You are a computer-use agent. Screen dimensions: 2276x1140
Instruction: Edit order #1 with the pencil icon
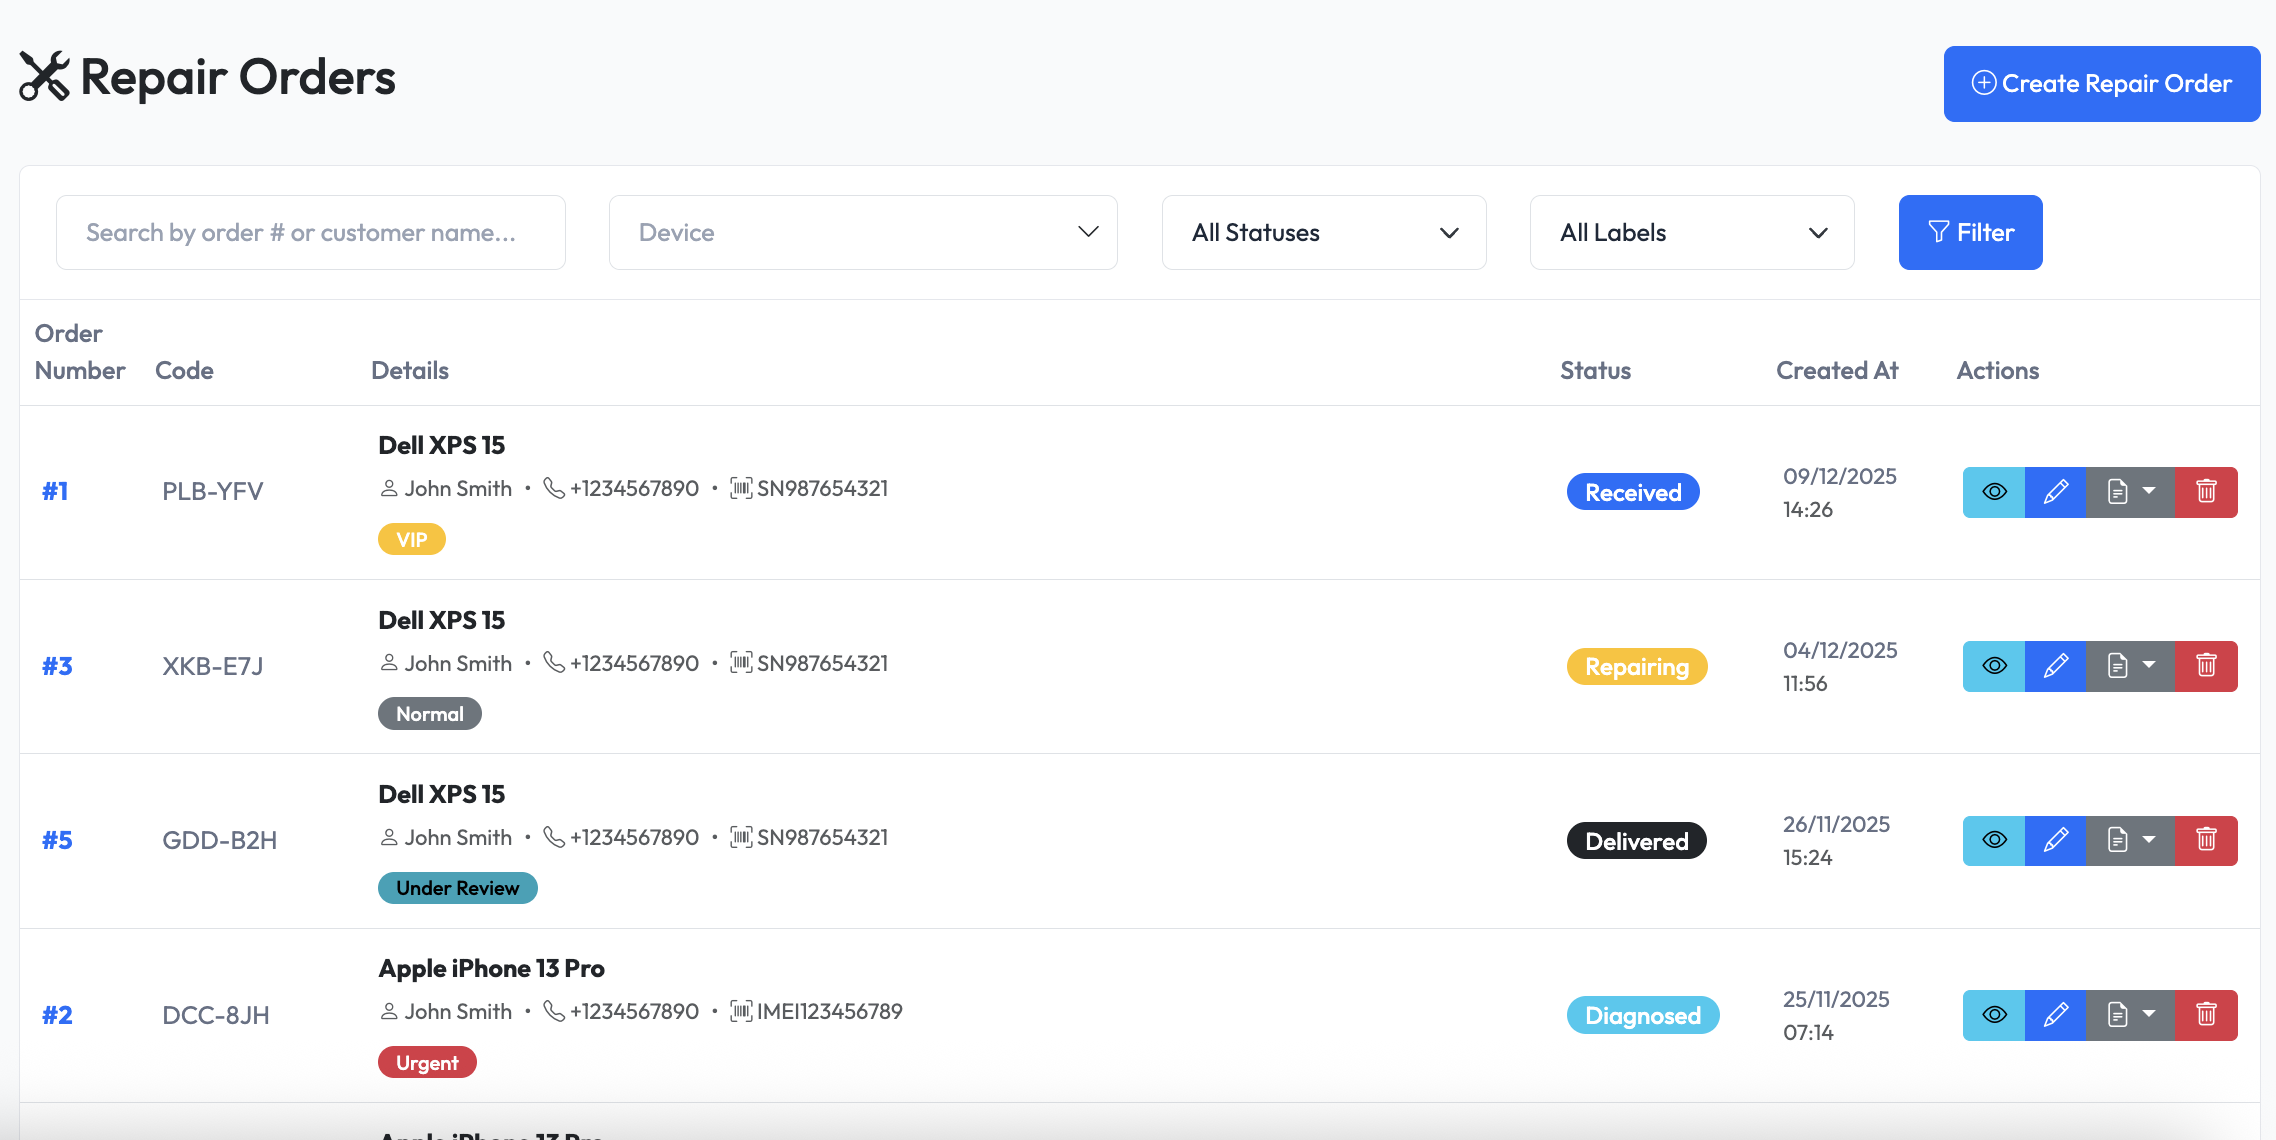(x=2055, y=492)
